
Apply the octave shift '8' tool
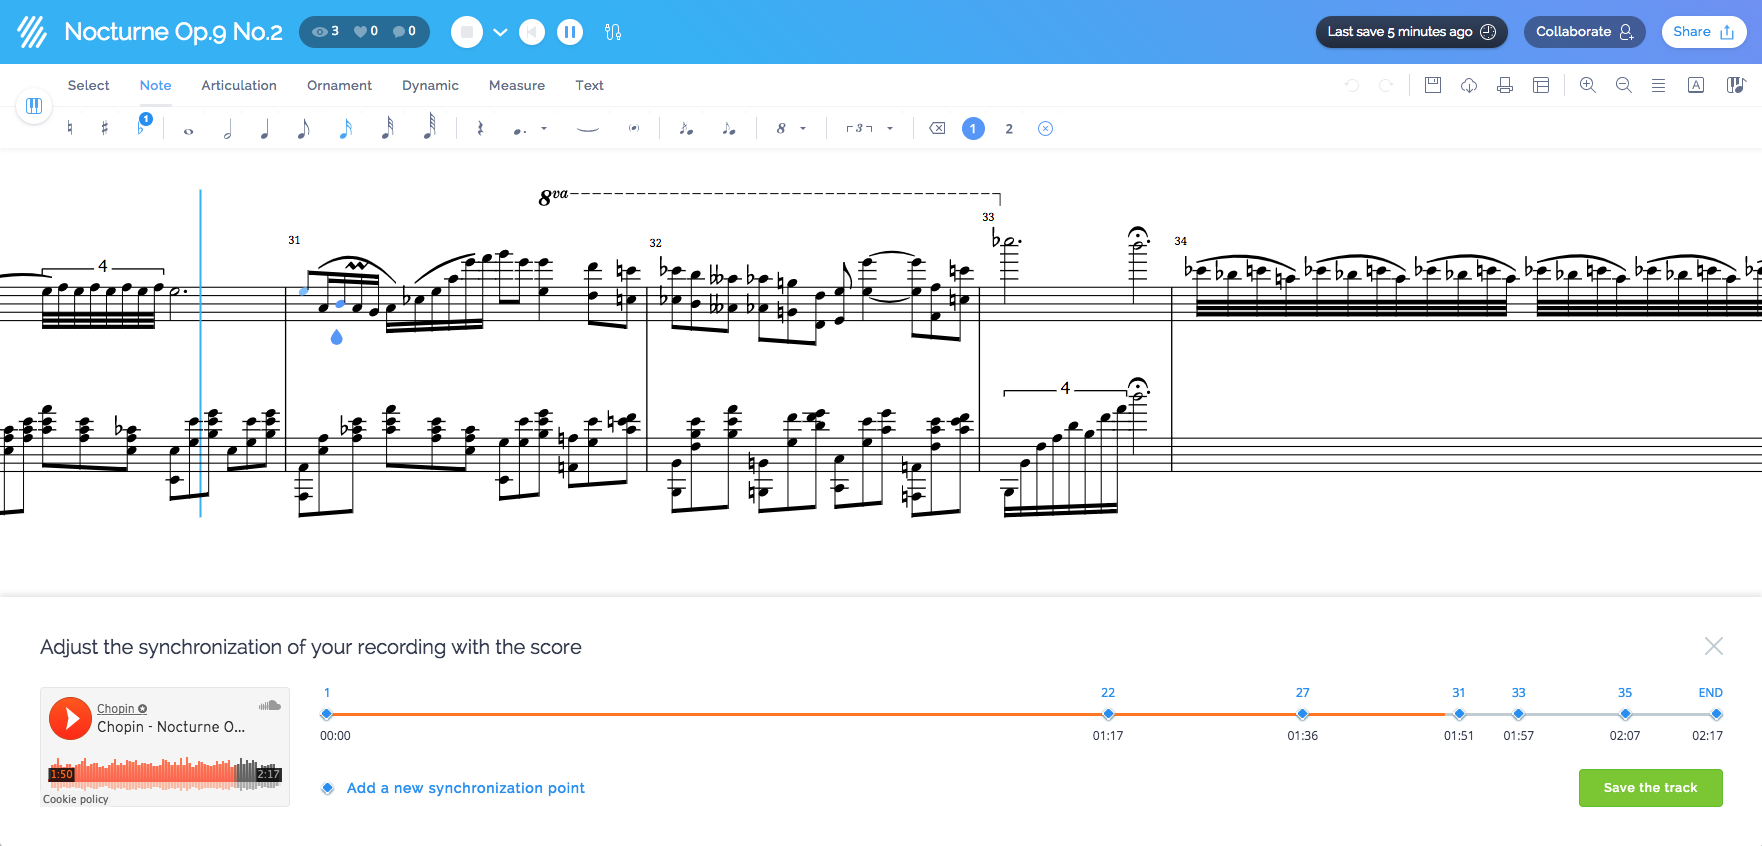pyautogui.click(x=781, y=128)
